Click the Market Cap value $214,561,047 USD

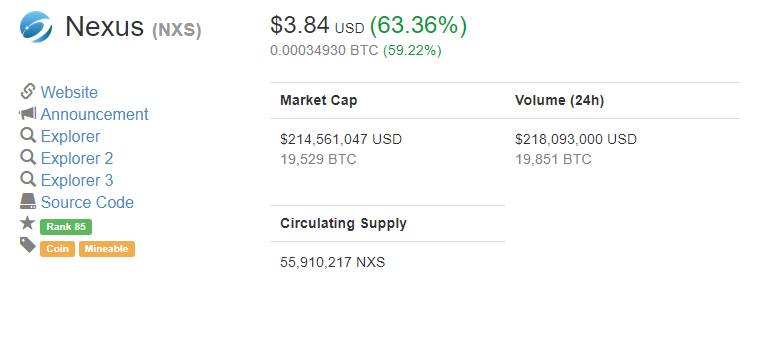pyautogui.click(x=341, y=139)
